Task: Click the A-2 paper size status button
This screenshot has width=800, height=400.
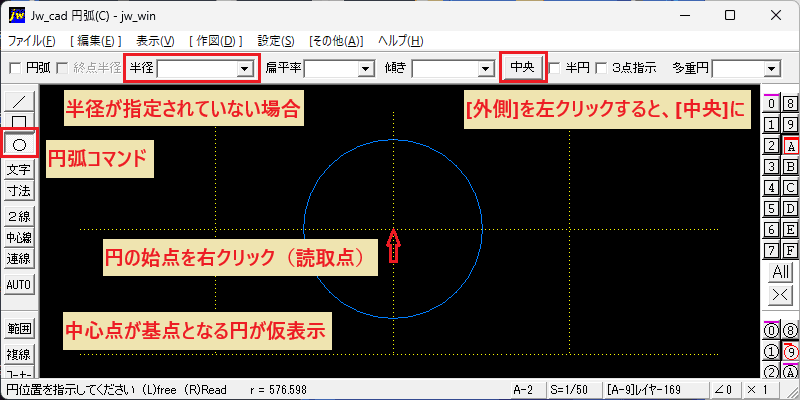Action: (x=528, y=390)
